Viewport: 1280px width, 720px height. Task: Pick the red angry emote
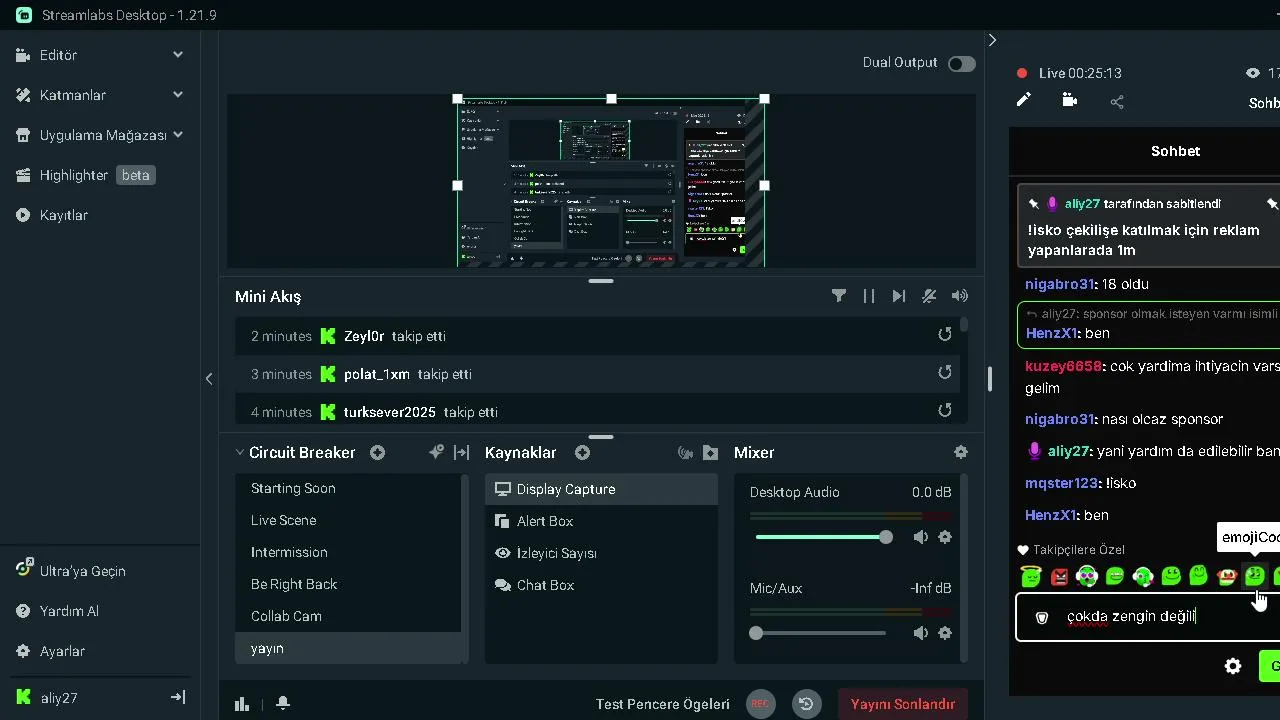1059,576
